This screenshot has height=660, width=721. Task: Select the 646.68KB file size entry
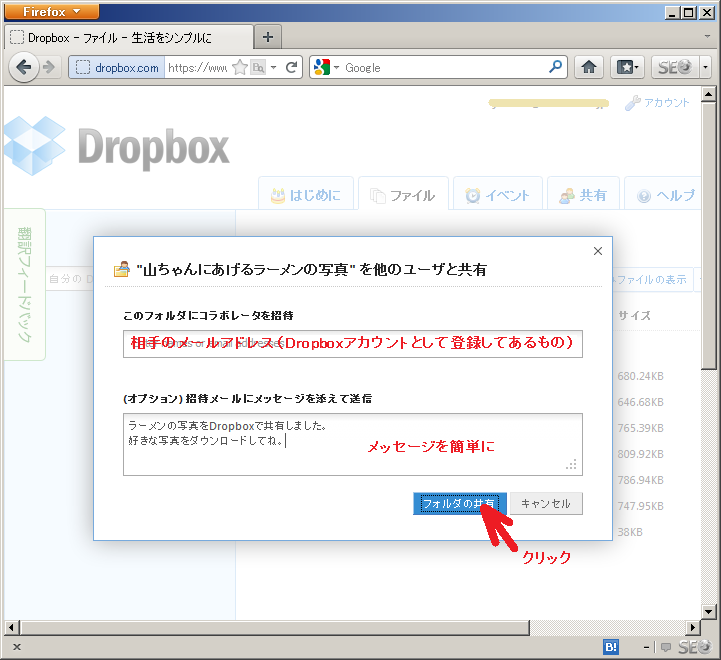coord(641,402)
